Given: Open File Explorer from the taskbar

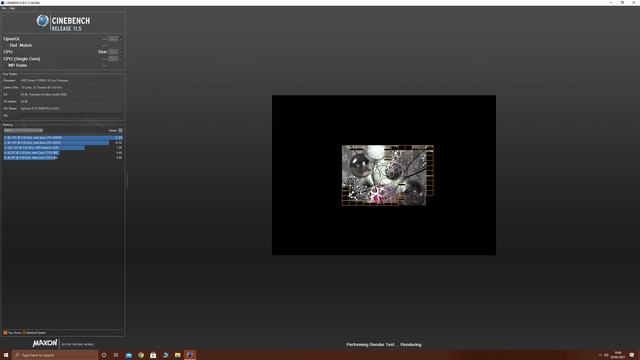Looking at the screenshot, I should (178, 355).
